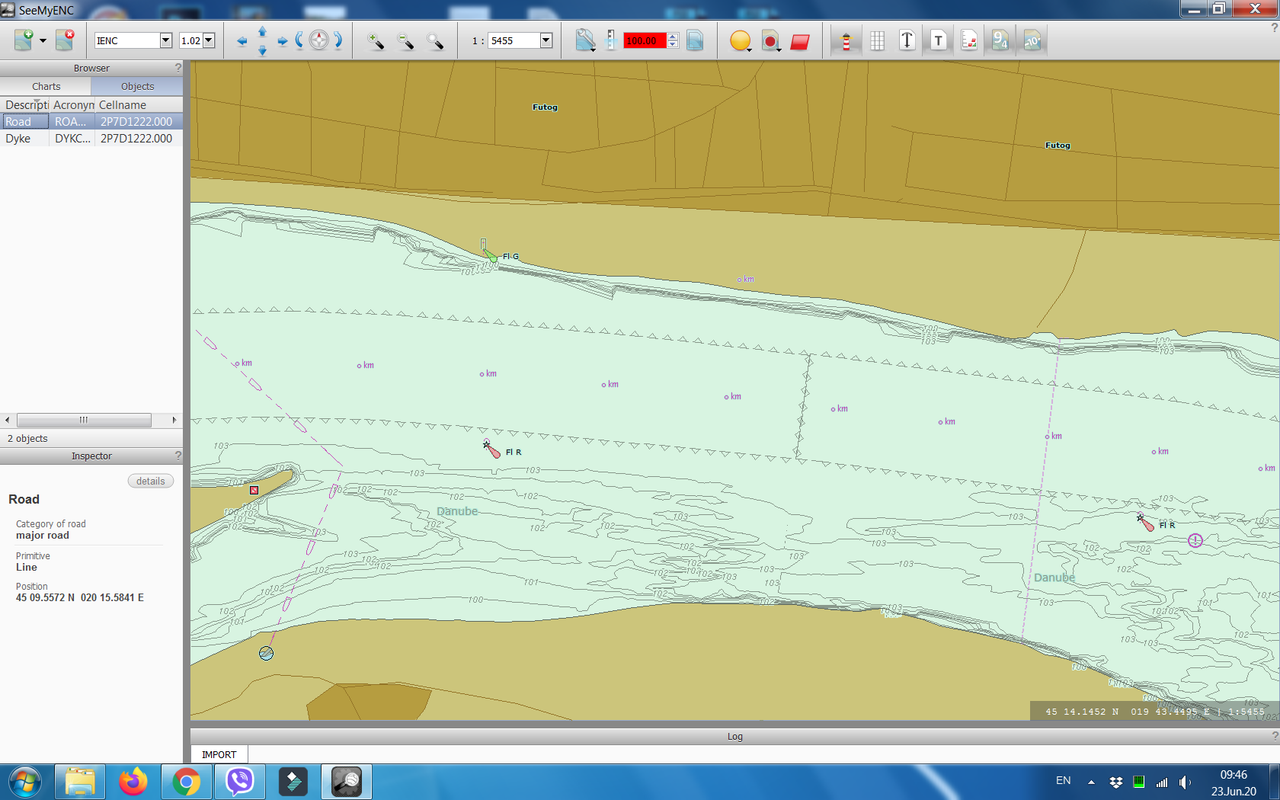Open Chrome from taskbar

186,781
